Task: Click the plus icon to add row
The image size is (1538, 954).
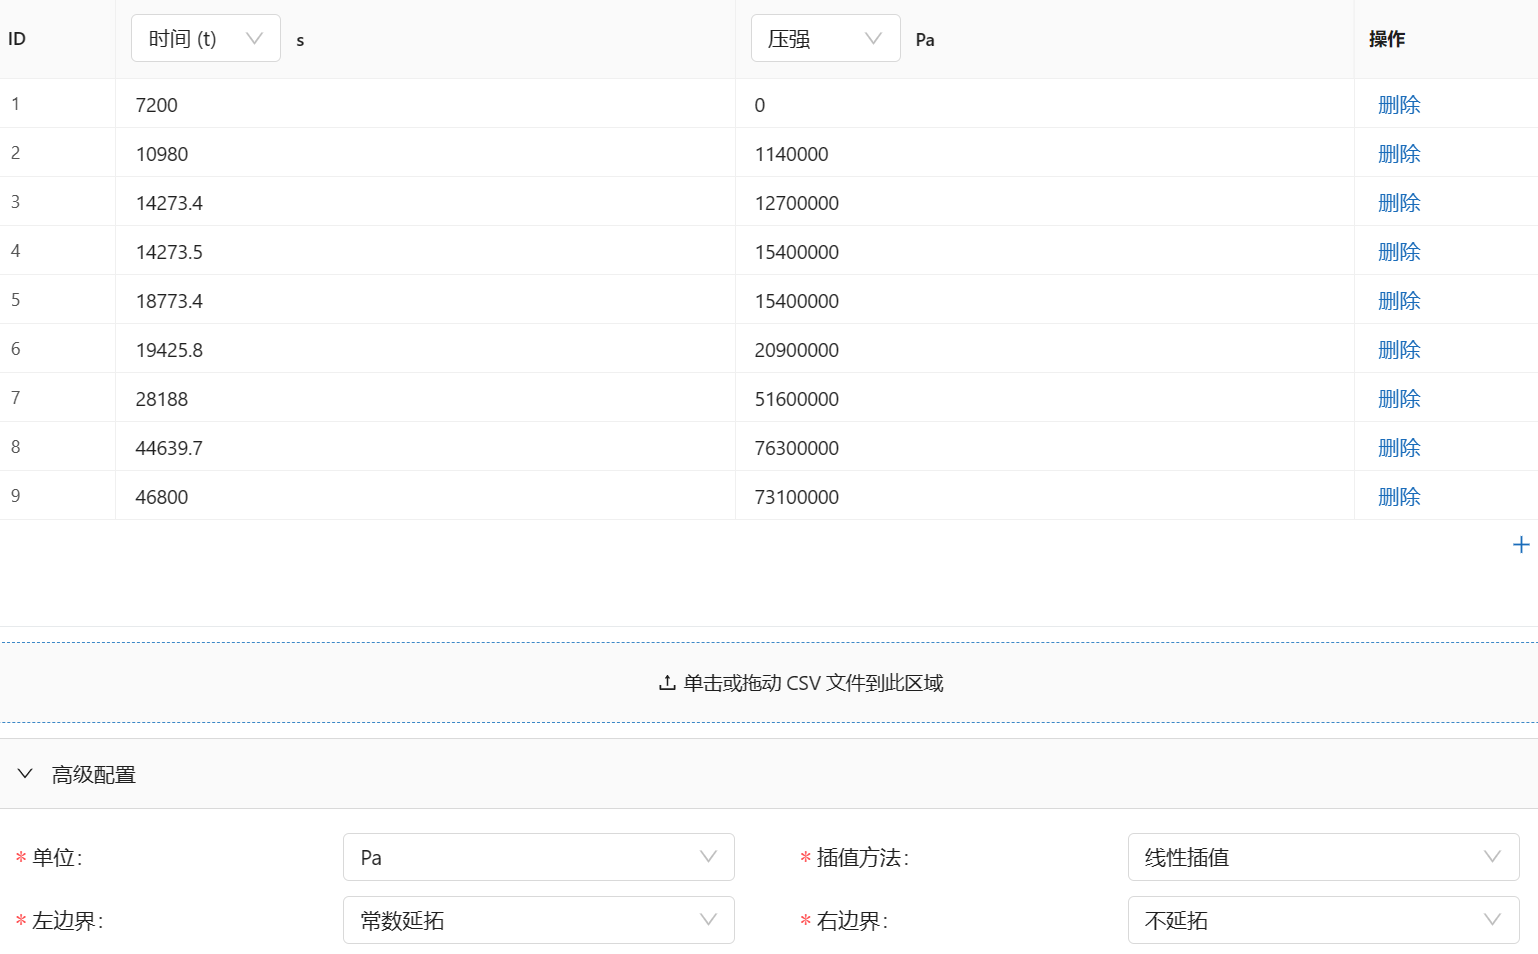Action: [x=1520, y=545]
